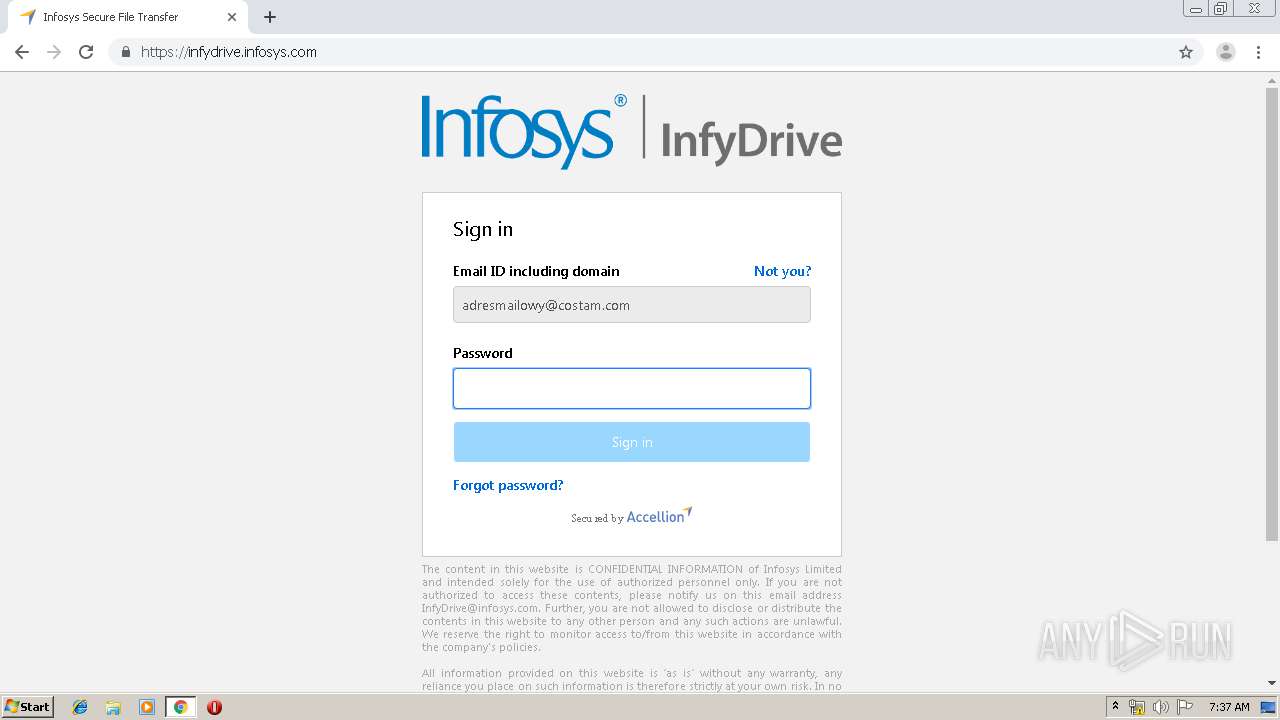Click the Accellion logo
Viewport: 1280px width, 720px height.
click(659, 516)
